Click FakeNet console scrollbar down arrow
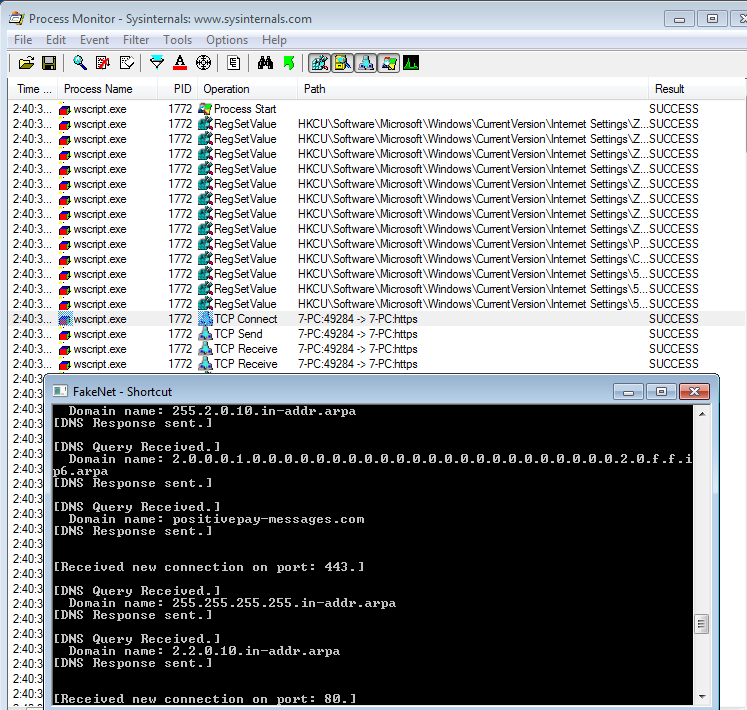 pos(703,697)
